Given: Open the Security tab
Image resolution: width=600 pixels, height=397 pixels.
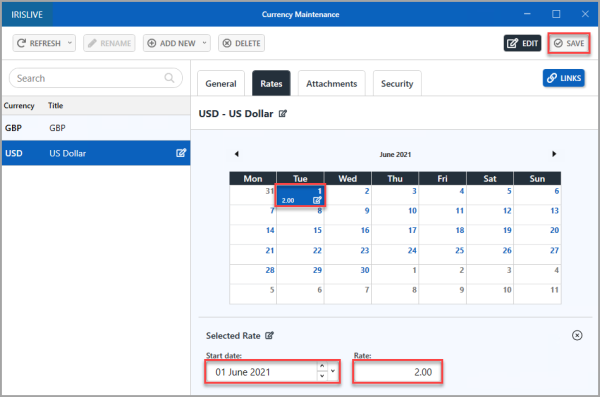Looking at the screenshot, I should pos(397,83).
